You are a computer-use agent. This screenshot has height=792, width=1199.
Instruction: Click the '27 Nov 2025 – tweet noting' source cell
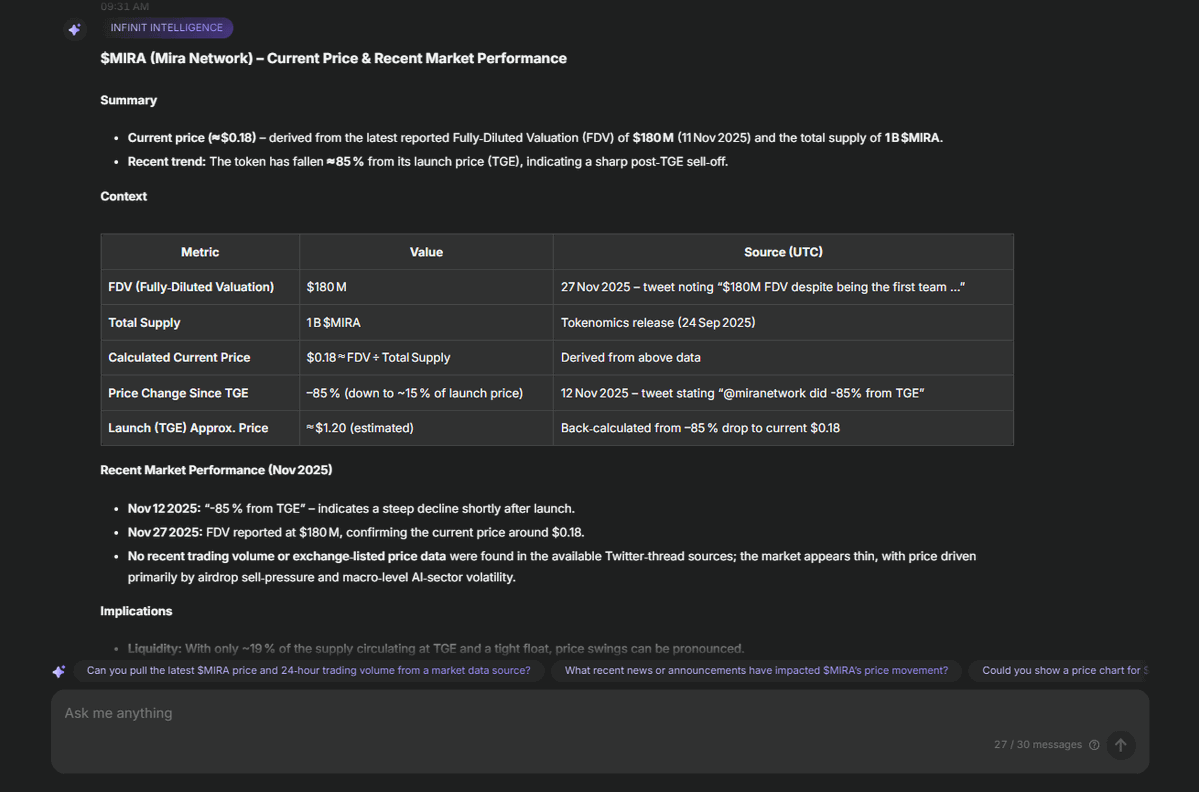783,287
